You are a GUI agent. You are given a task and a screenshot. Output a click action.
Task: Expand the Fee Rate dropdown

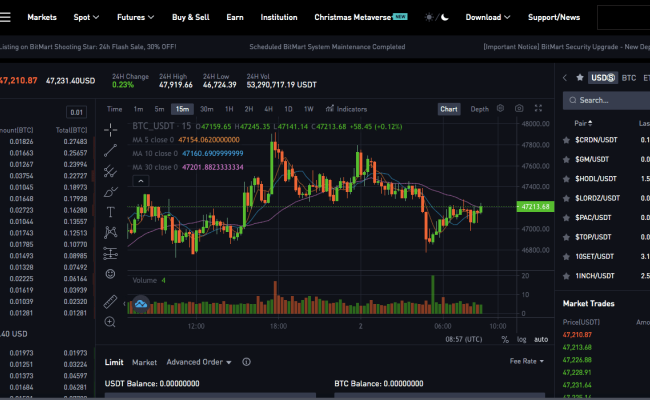click(526, 362)
